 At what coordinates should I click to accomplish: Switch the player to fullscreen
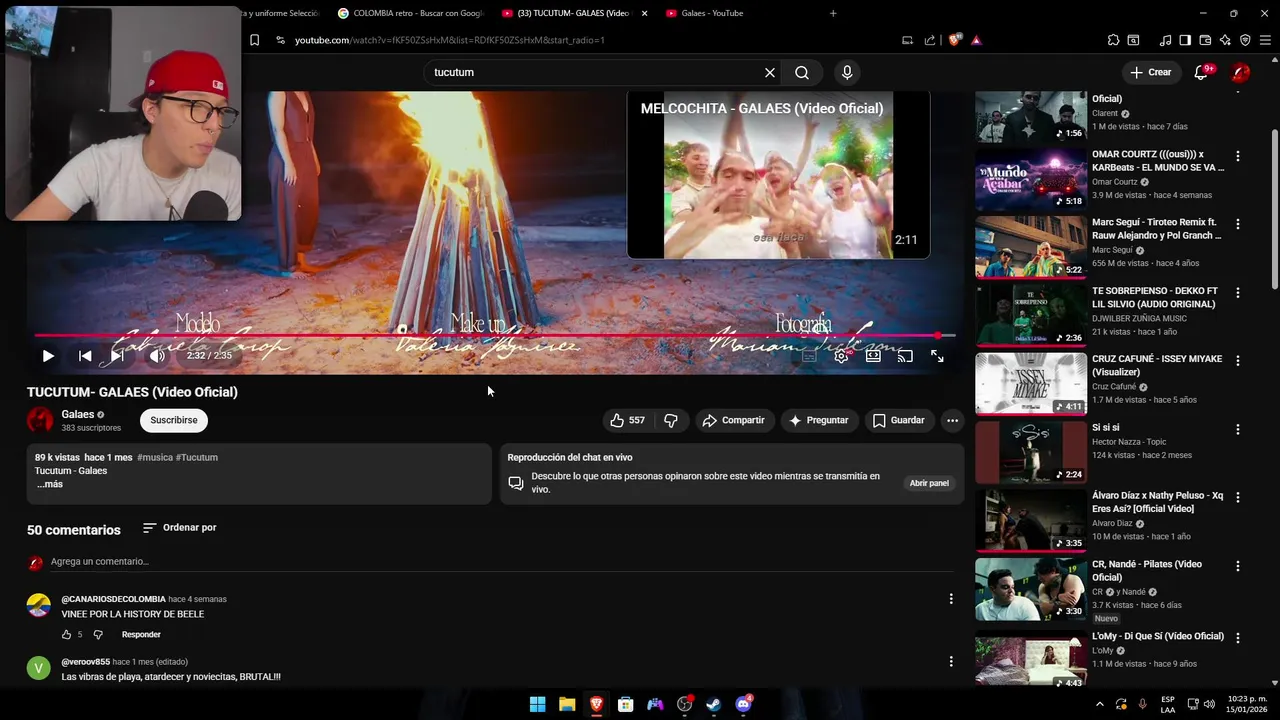pos(937,356)
